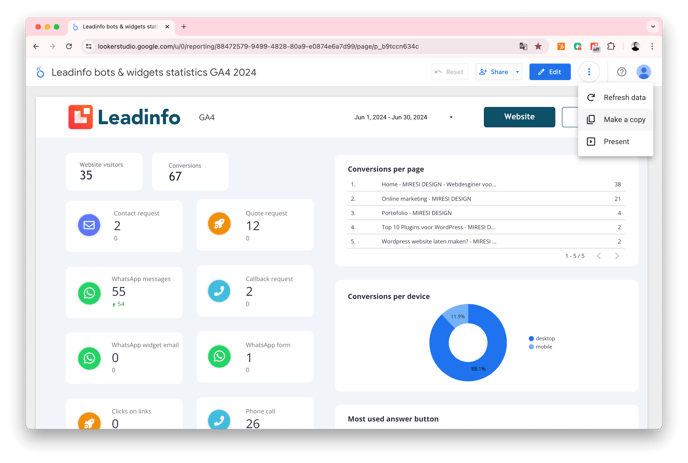Click the Conversions per page heading
The width and height of the screenshot is (688, 463).
[x=386, y=169]
